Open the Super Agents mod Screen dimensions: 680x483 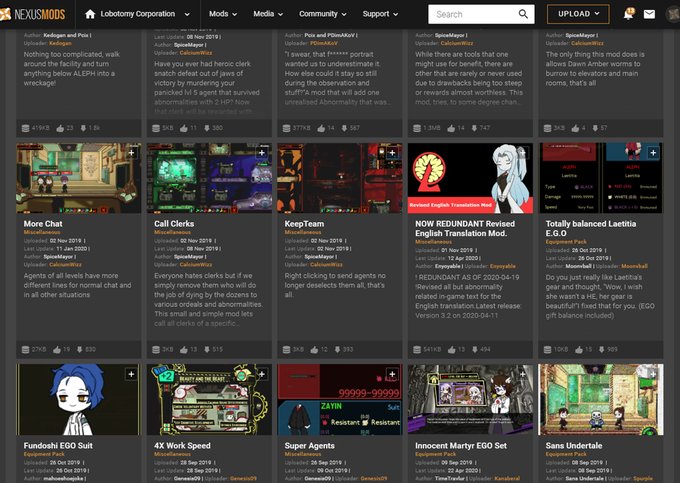310,445
